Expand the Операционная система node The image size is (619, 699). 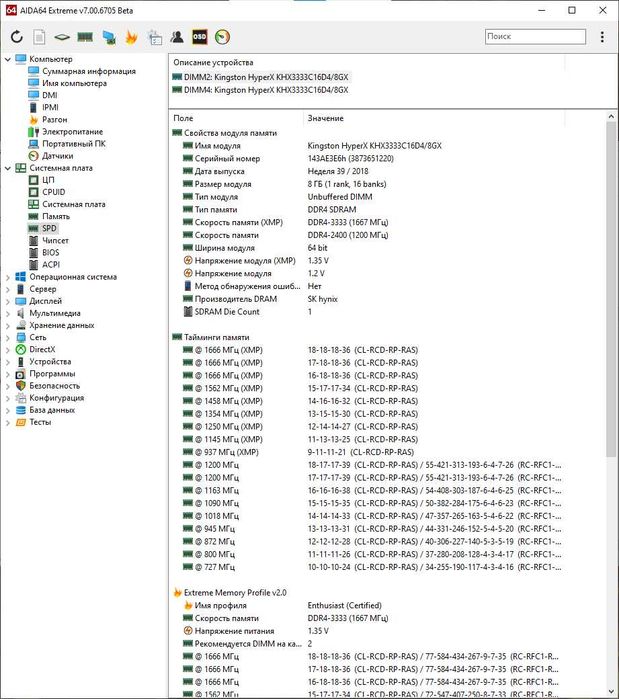pyautogui.click(x=8, y=277)
